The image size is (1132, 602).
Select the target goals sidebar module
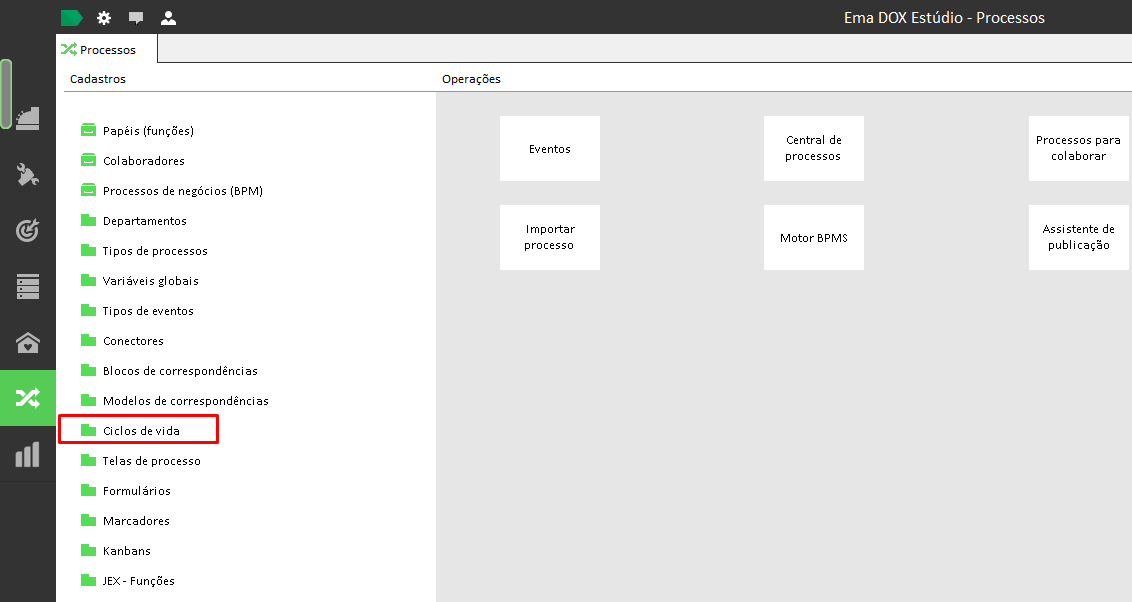click(27, 230)
